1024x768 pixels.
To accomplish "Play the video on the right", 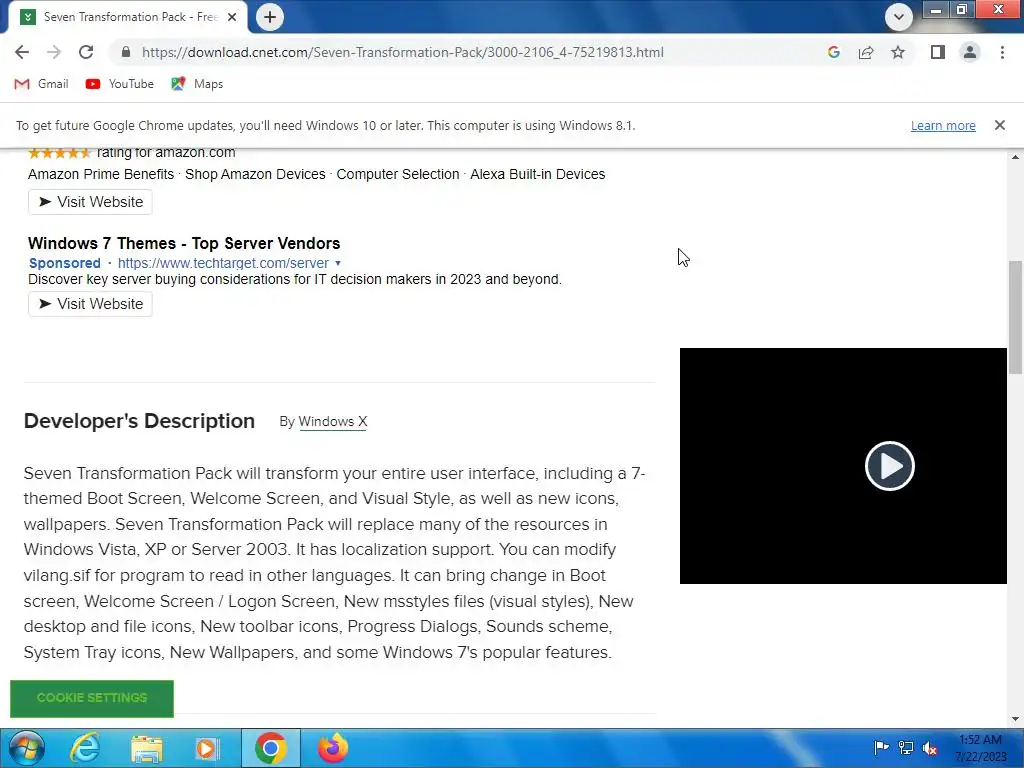I will pos(889,466).
